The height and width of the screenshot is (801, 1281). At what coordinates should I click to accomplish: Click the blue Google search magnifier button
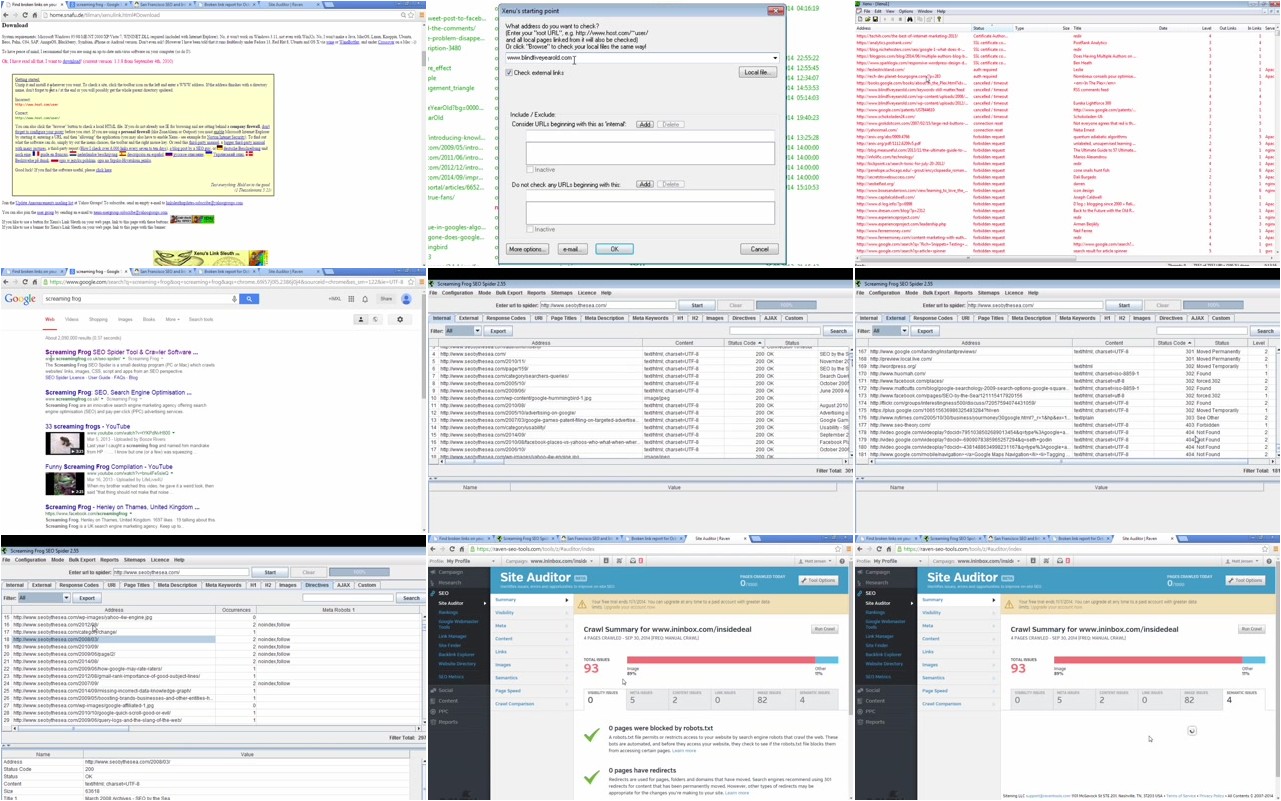tap(249, 298)
